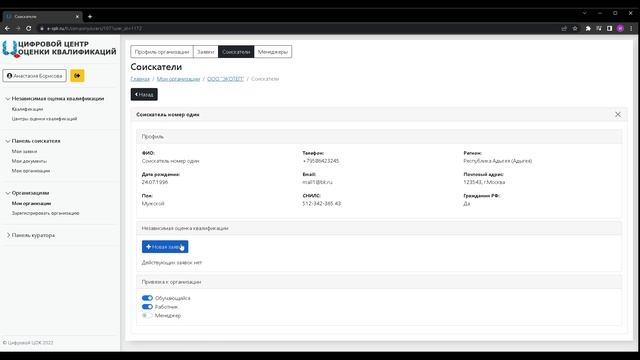Click the browser forward arrow
Screen dimensions: 640x360
click(18, 28)
